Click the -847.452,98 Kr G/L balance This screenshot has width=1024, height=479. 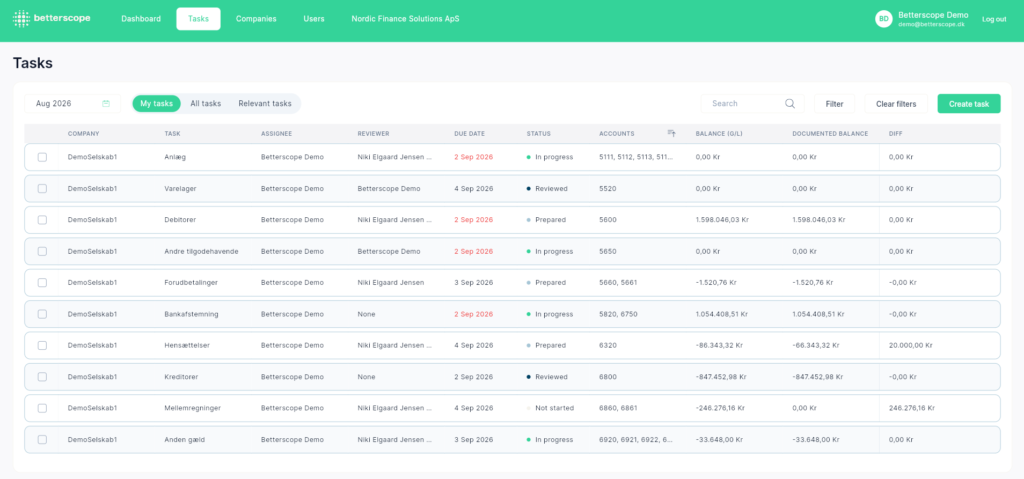723,376
